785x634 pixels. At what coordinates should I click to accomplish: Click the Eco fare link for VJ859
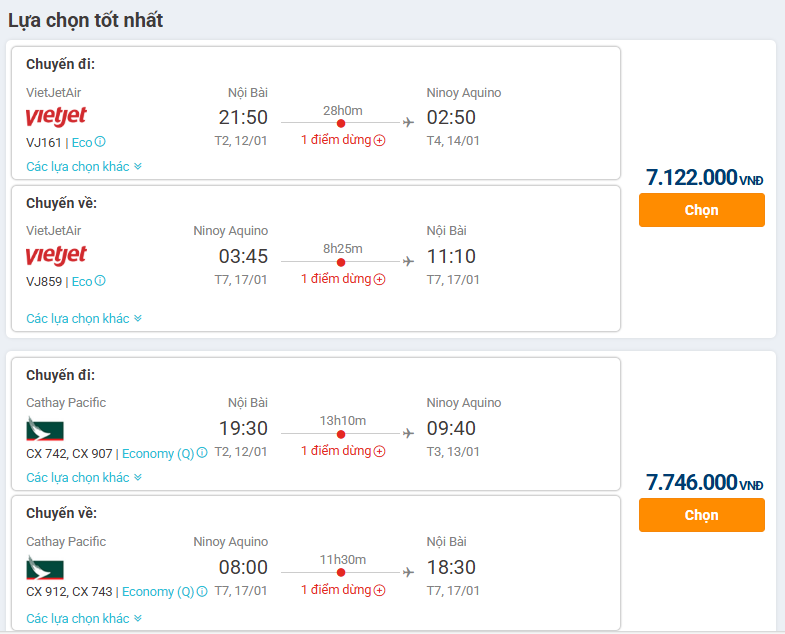81,281
